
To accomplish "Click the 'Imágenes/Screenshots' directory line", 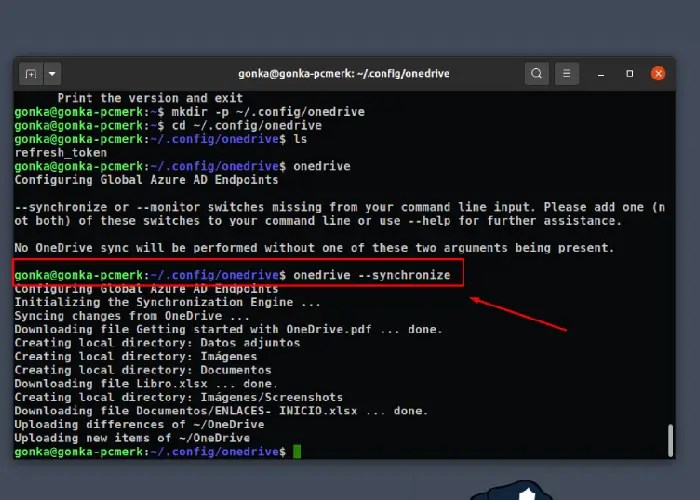I will (179, 397).
